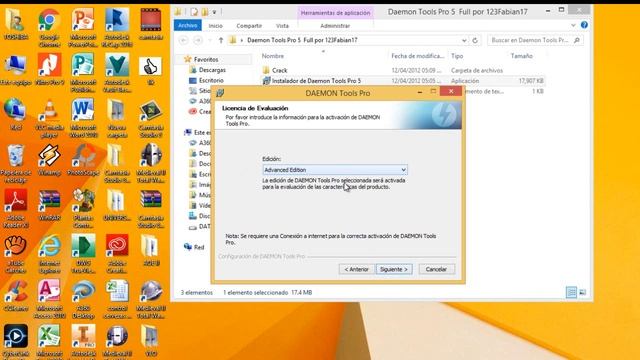
Task: Sort files by the Nombre column
Action: point(273,56)
